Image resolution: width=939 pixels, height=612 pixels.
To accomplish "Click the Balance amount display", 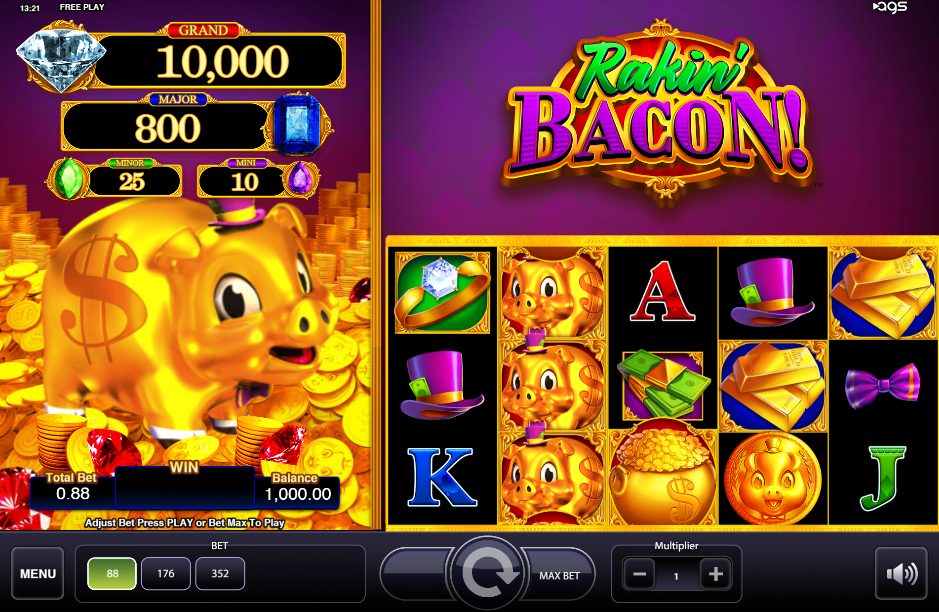I will [x=298, y=493].
